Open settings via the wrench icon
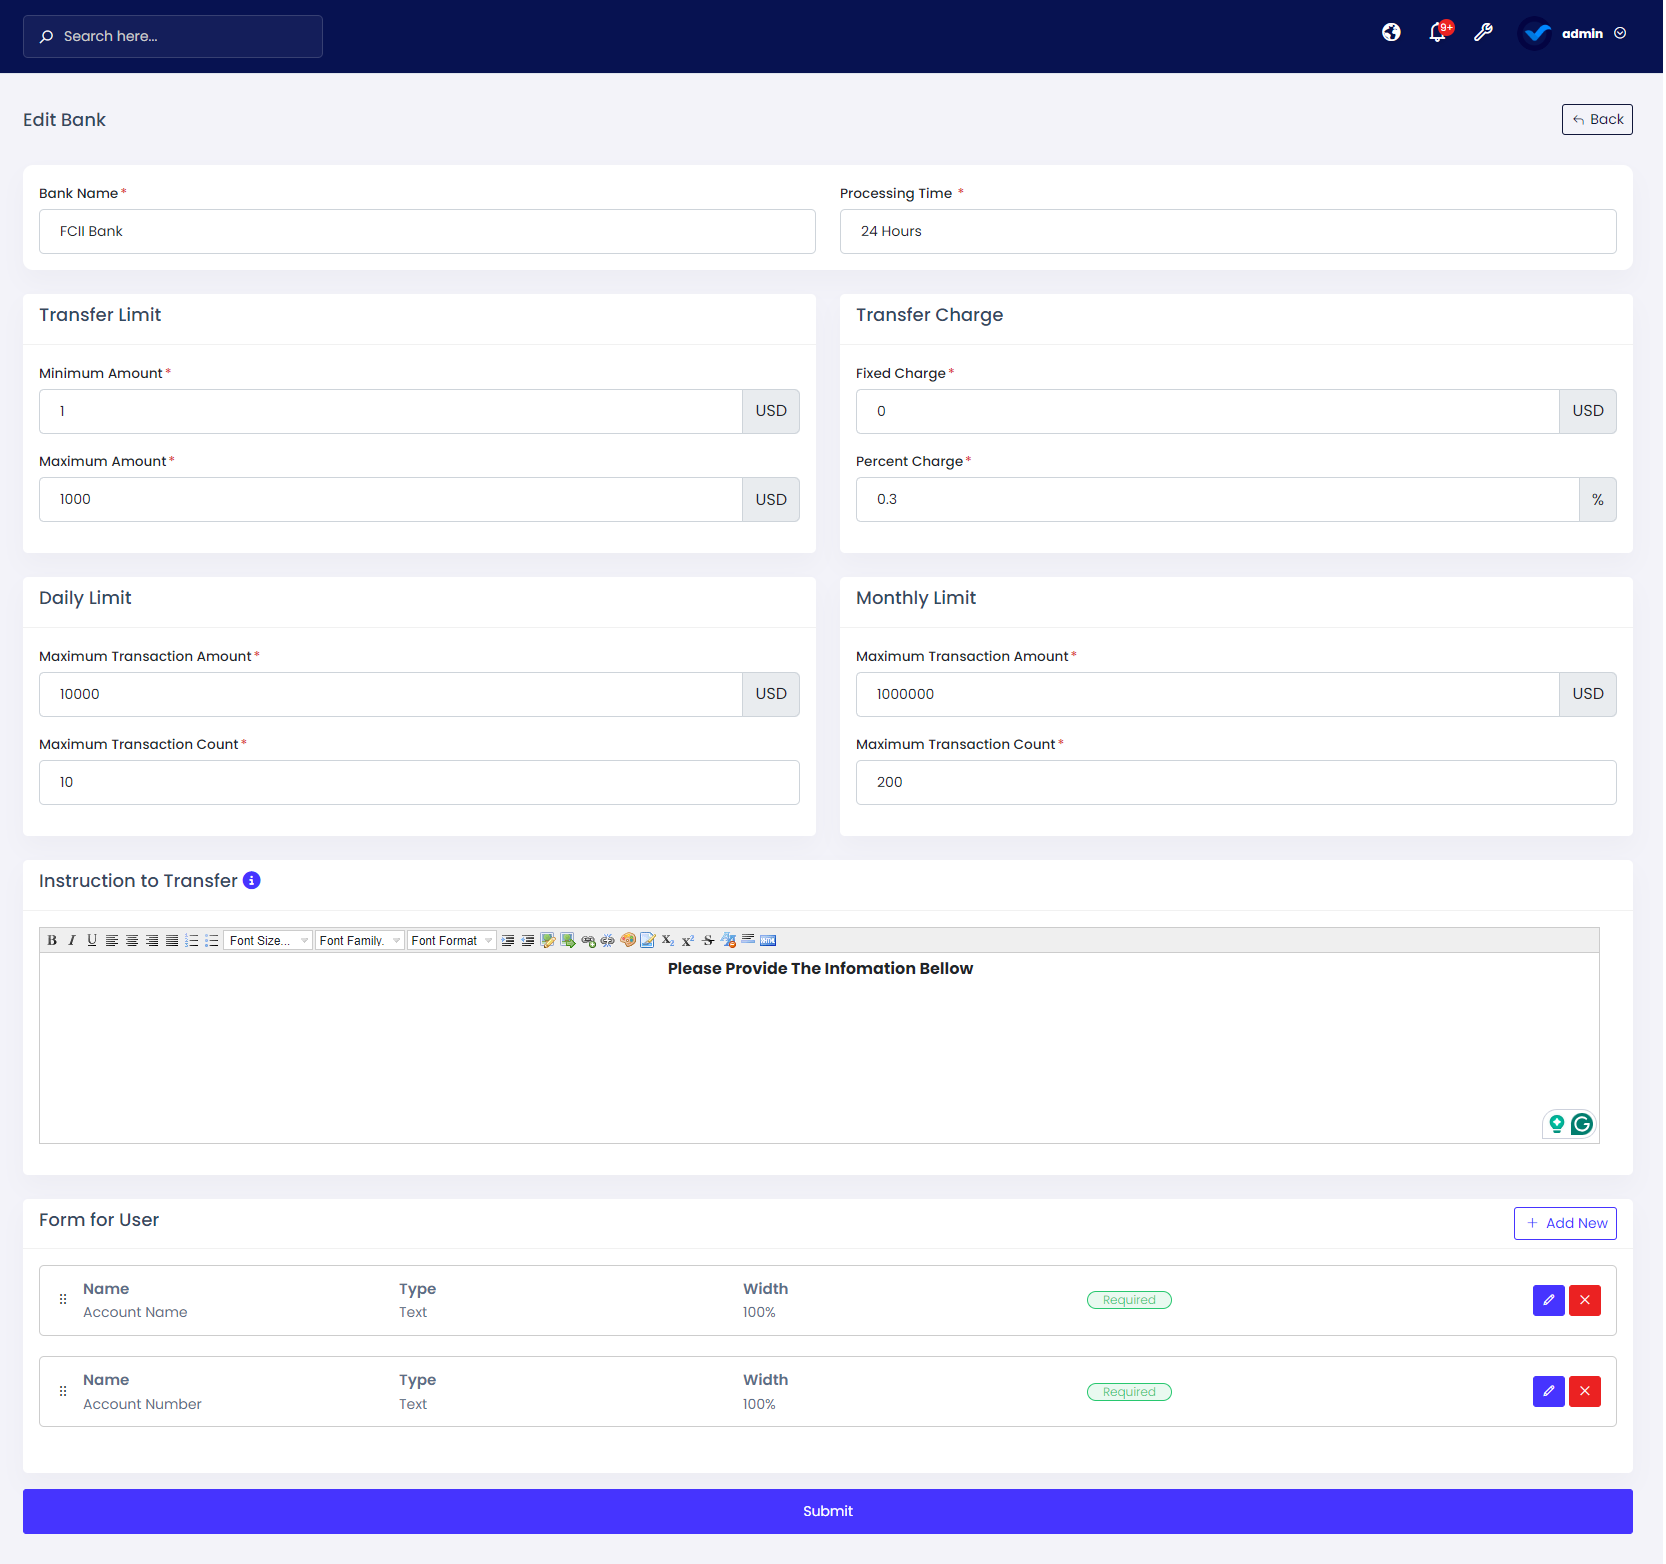The width and height of the screenshot is (1666, 1564). (x=1483, y=32)
